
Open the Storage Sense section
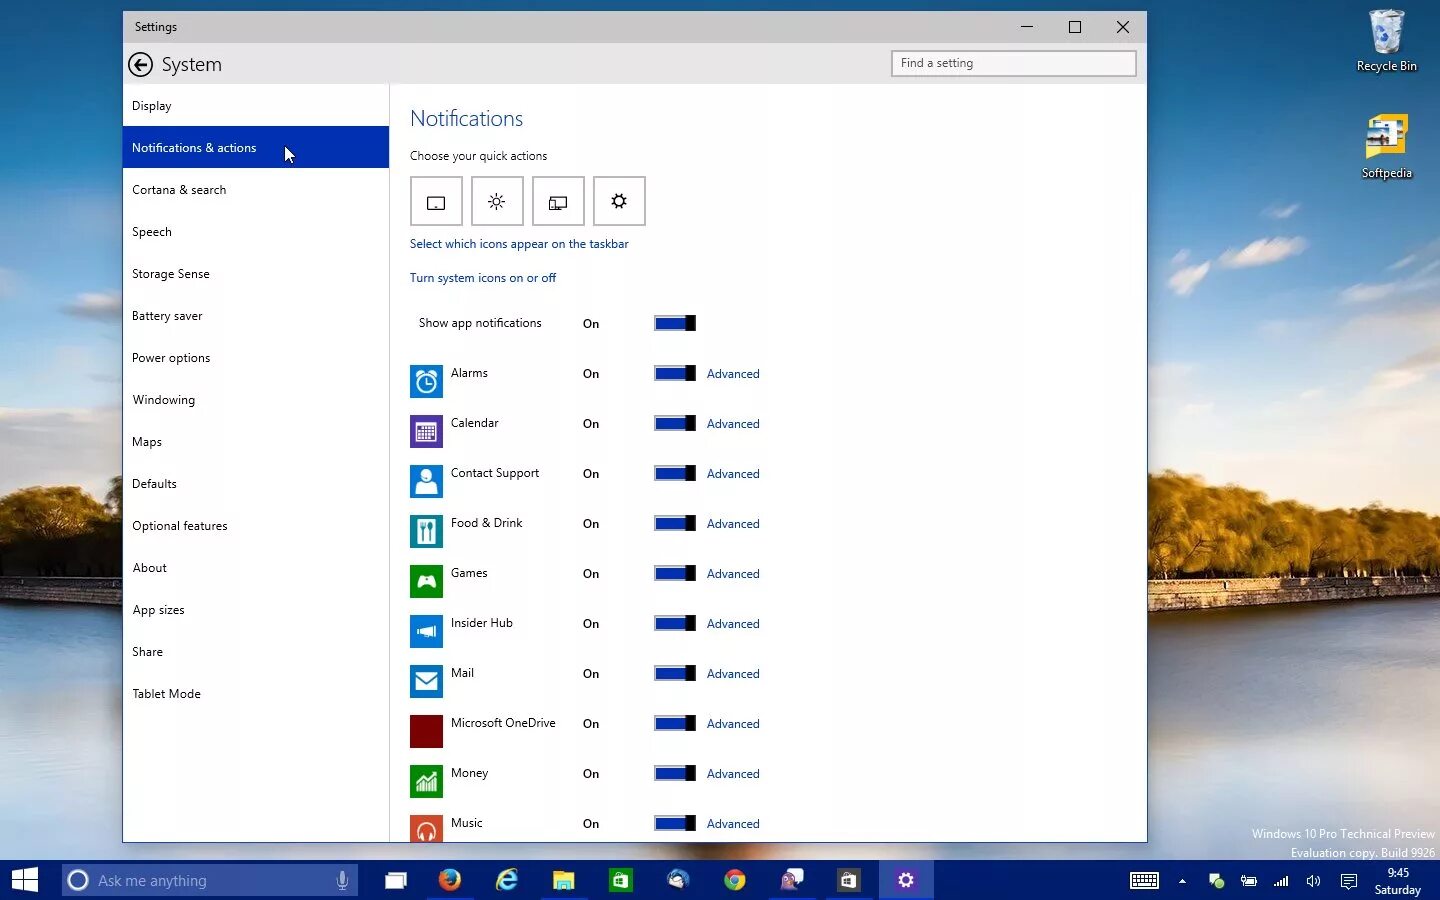click(171, 273)
